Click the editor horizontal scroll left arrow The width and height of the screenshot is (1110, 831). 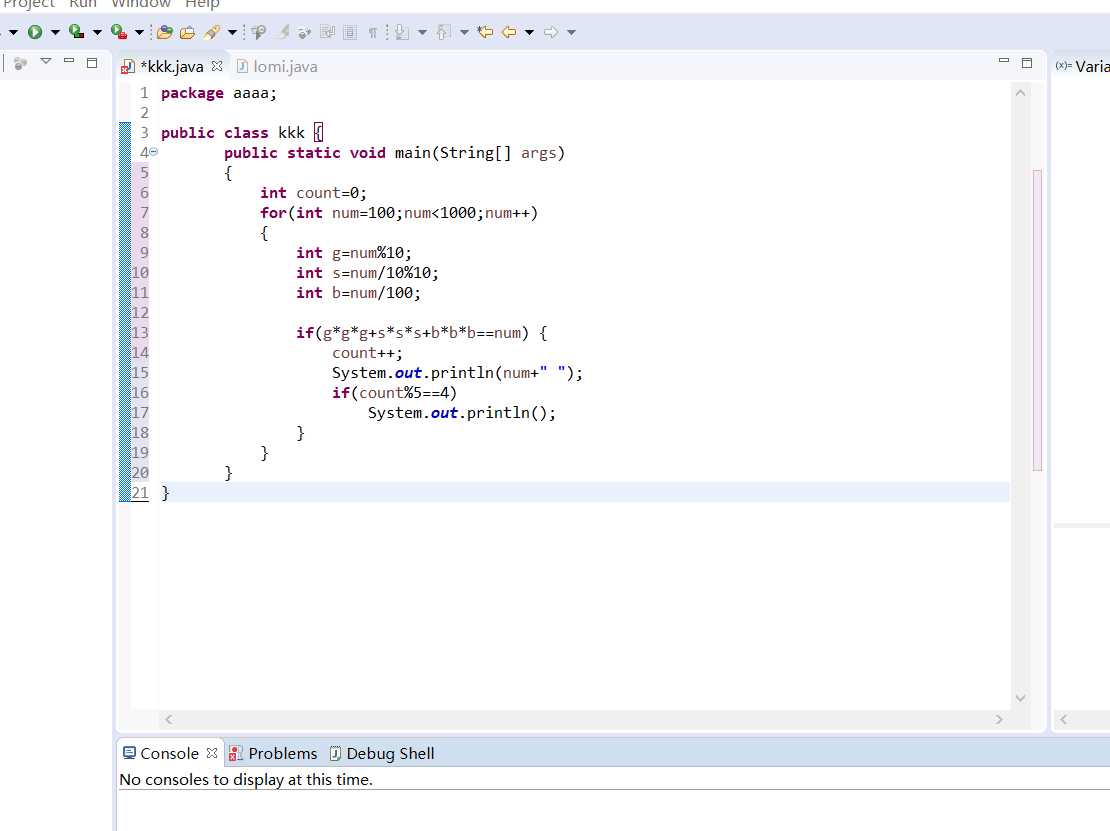[168, 719]
